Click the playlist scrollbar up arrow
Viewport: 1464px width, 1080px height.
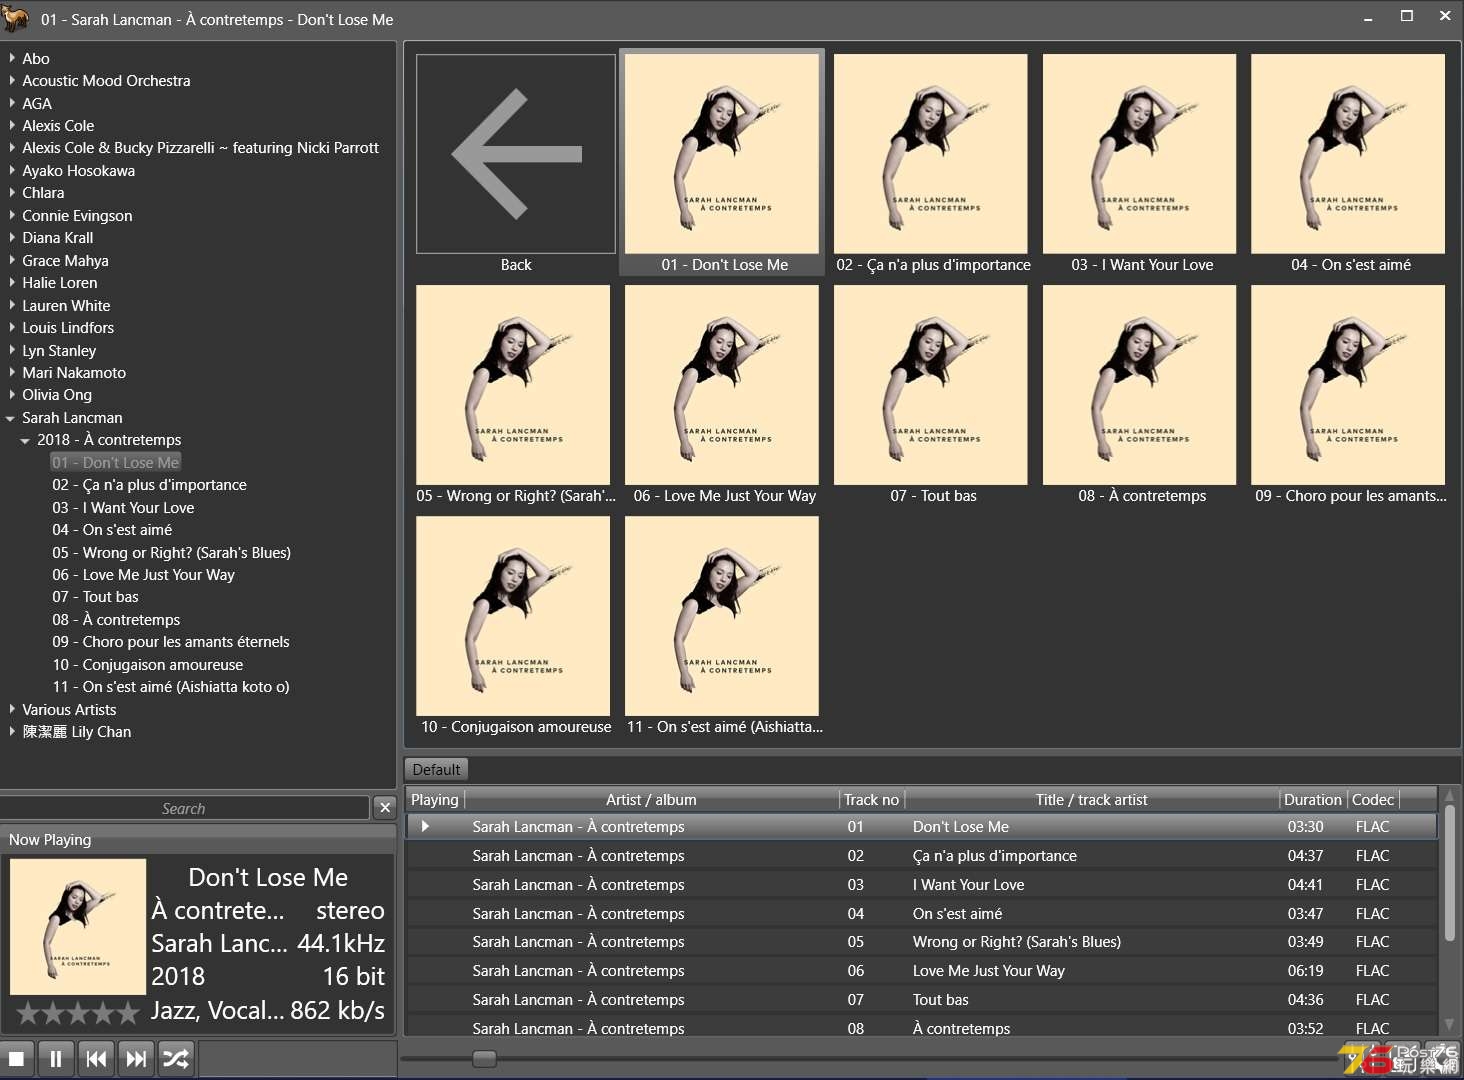coord(1450,797)
